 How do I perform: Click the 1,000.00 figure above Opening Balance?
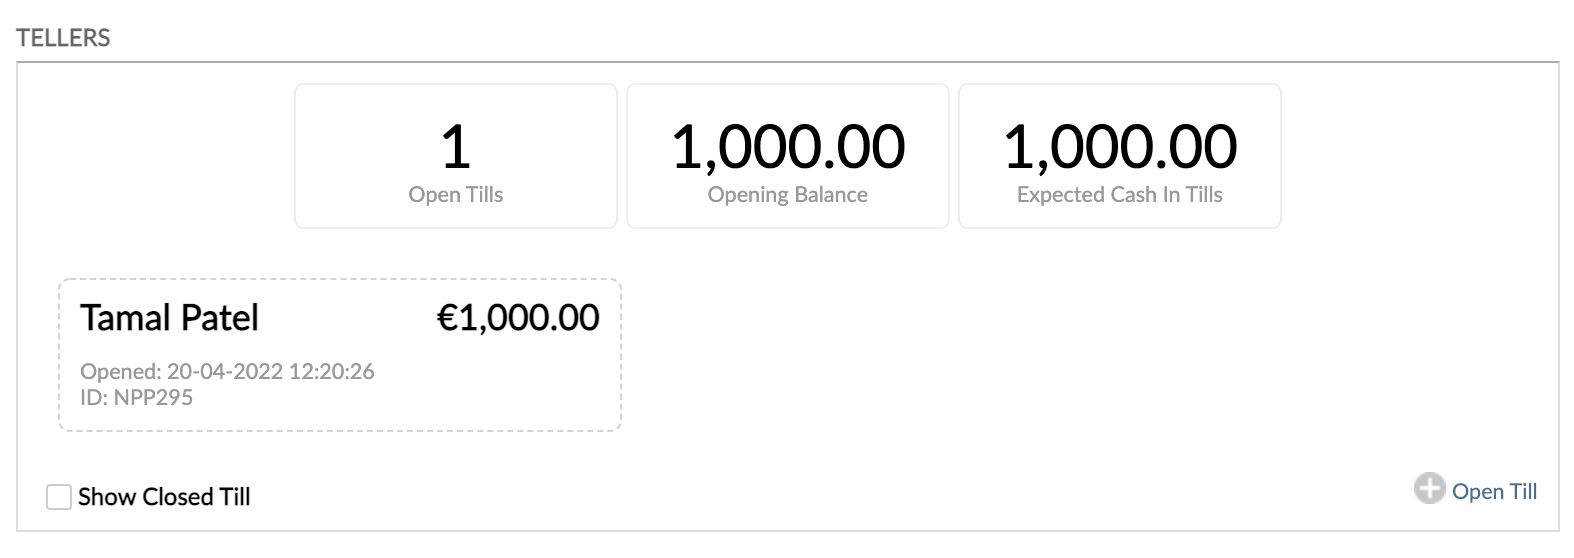click(787, 146)
